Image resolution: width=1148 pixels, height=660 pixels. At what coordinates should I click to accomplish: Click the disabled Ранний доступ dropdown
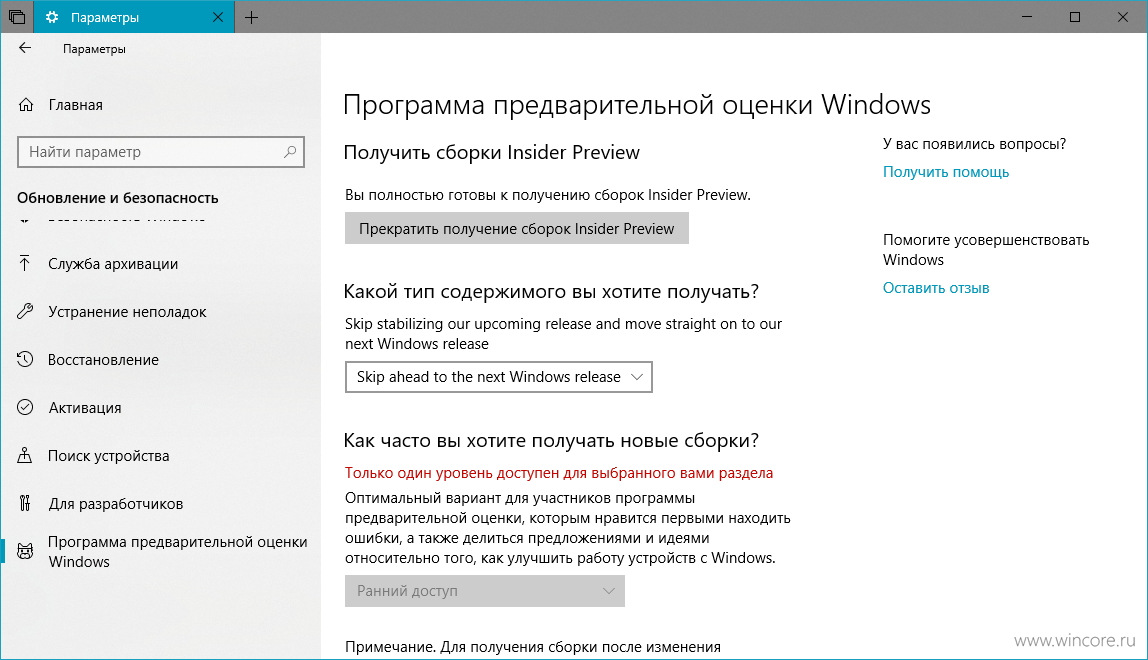pos(485,590)
